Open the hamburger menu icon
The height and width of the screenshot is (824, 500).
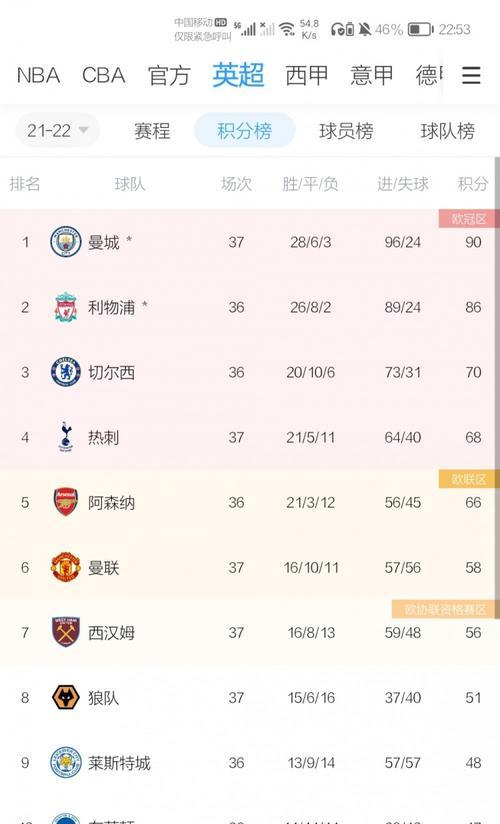click(x=471, y=75)
